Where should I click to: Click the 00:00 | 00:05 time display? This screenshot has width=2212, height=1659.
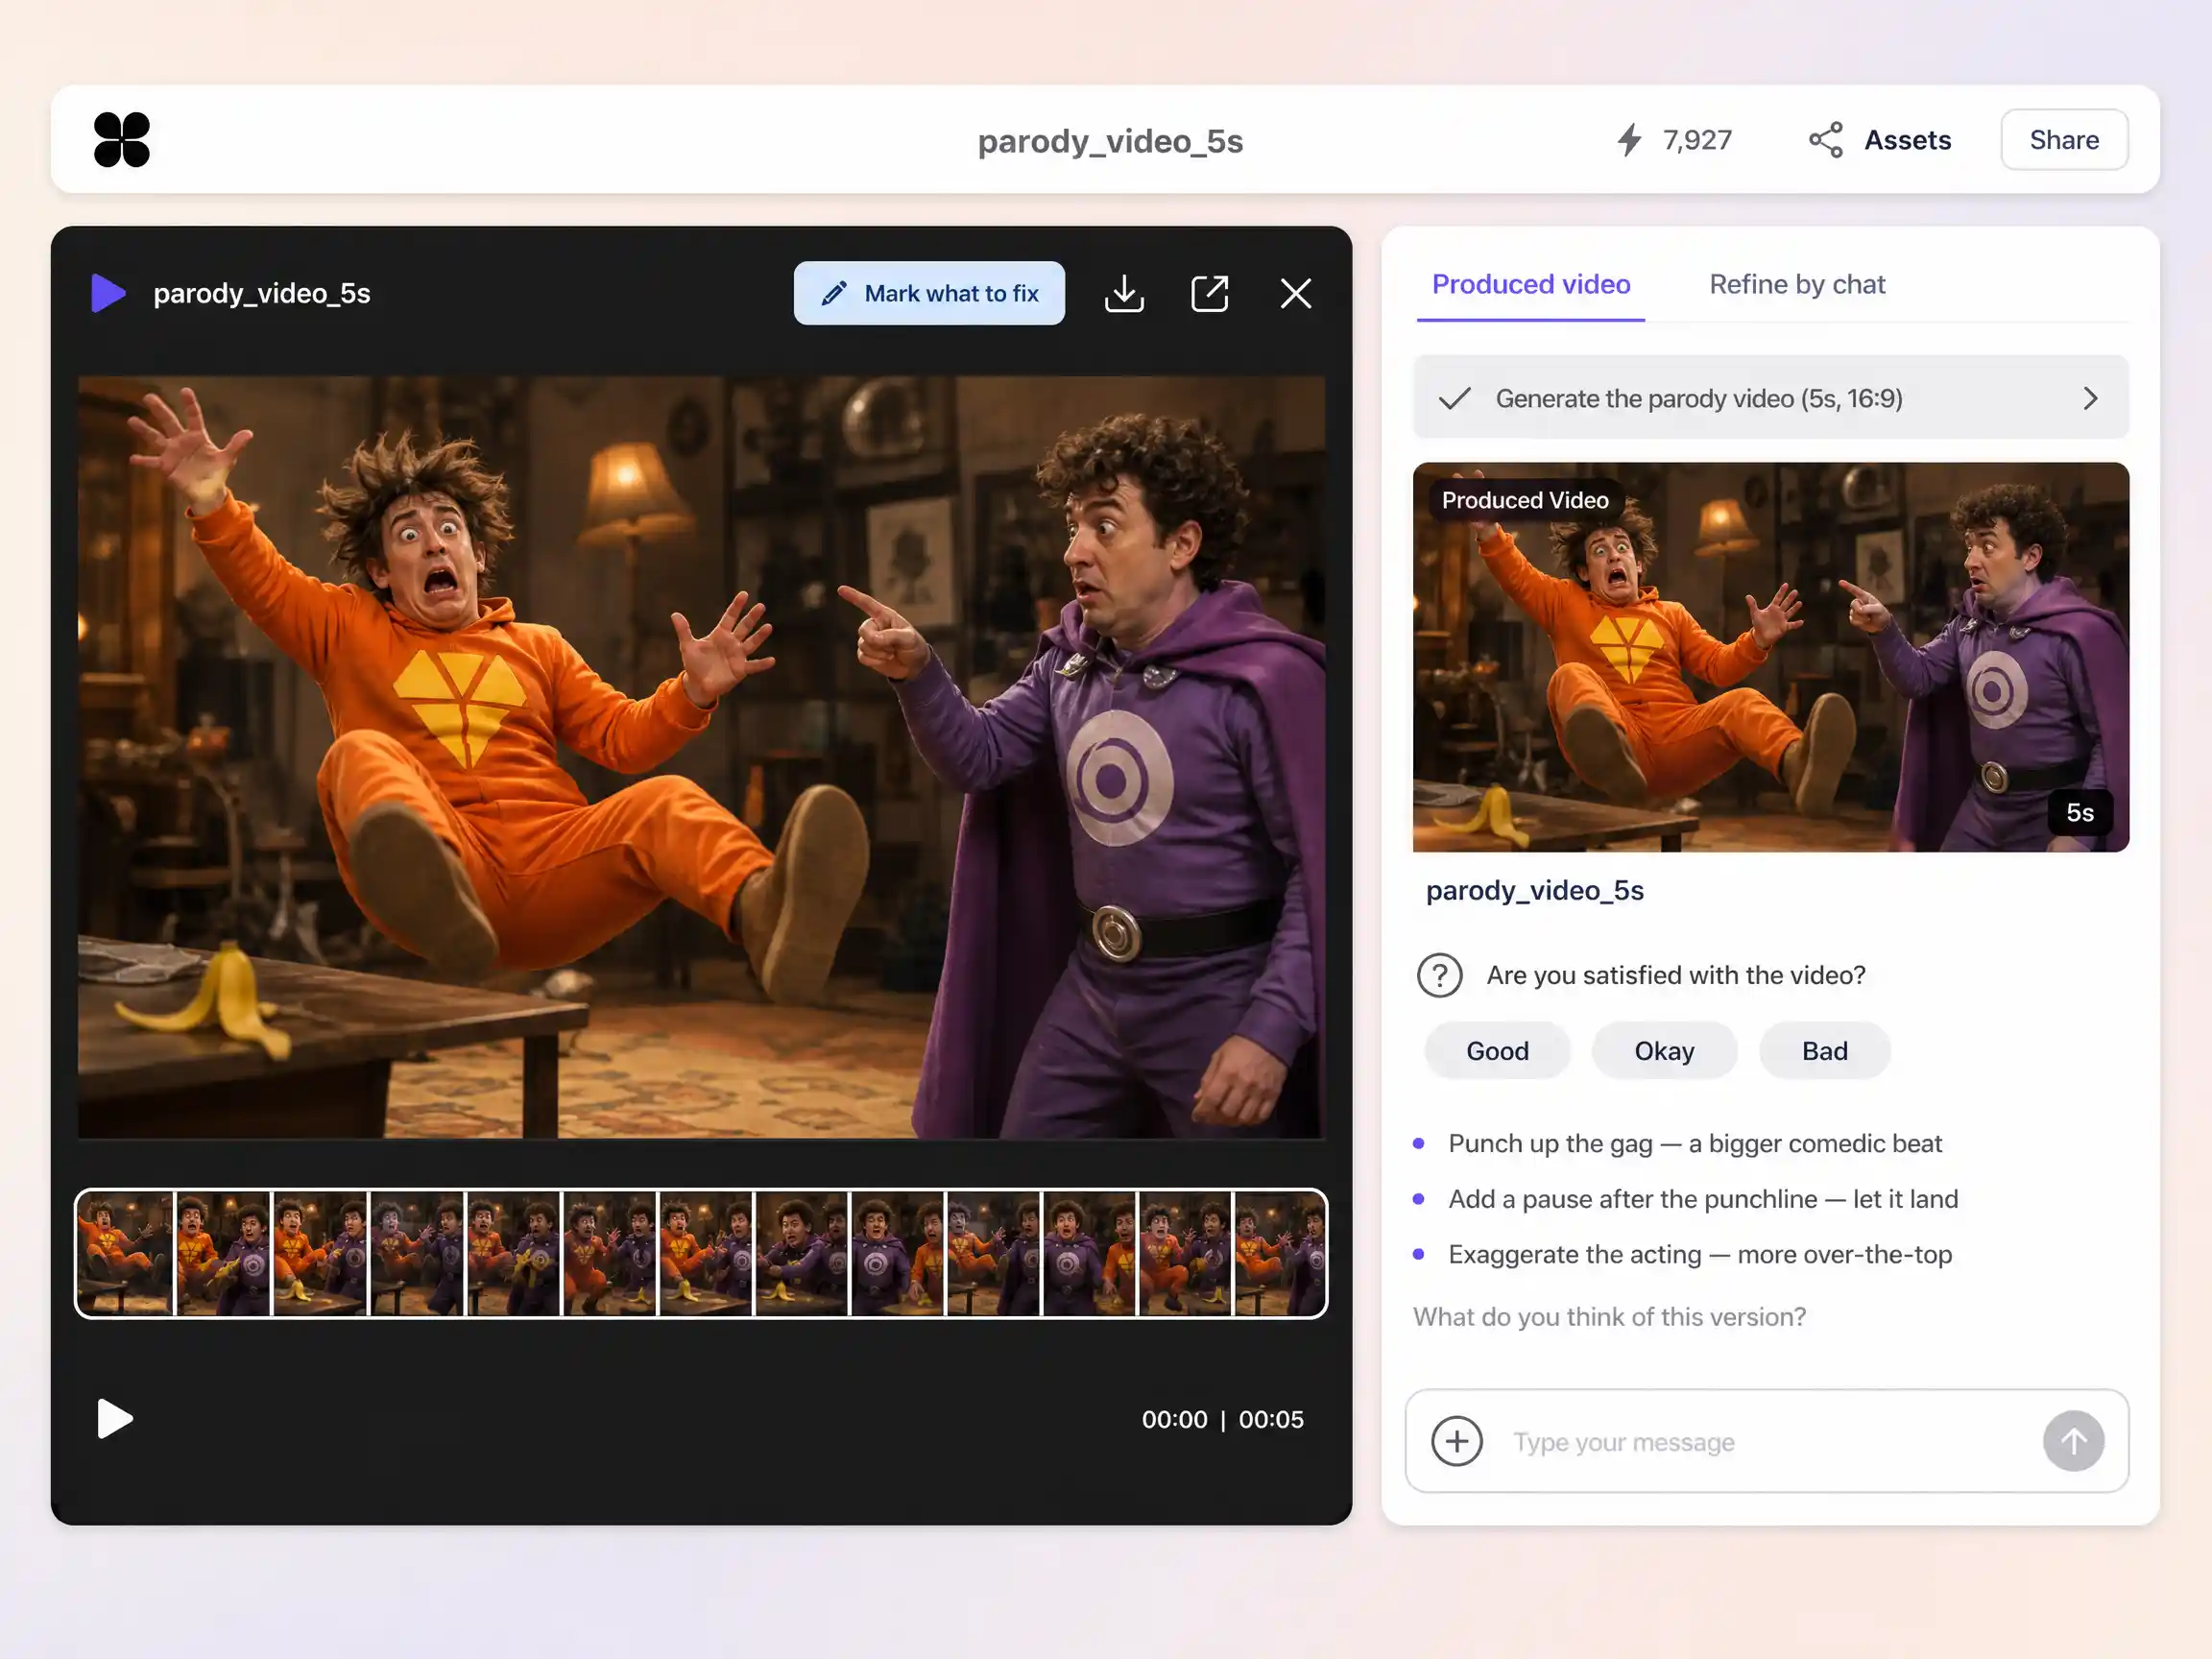point(1222,1419)
